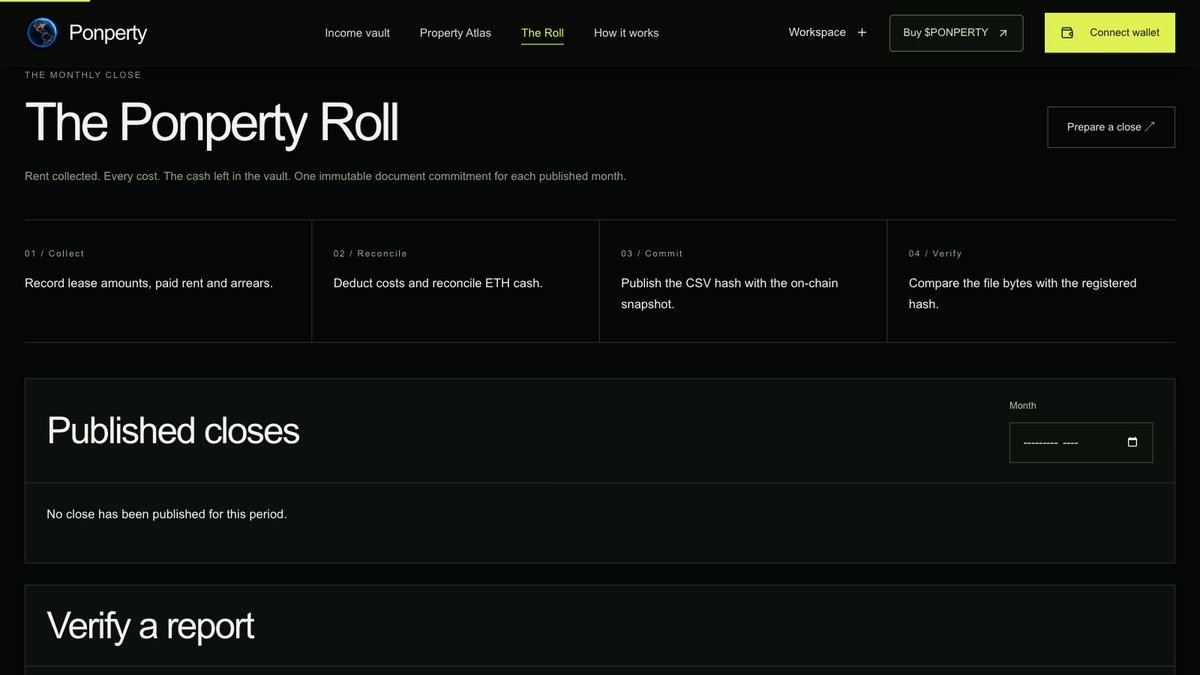The height and width of the screenshot is (675, 1200).
Task: Go to Property Atlas
Action: point(455,33)
